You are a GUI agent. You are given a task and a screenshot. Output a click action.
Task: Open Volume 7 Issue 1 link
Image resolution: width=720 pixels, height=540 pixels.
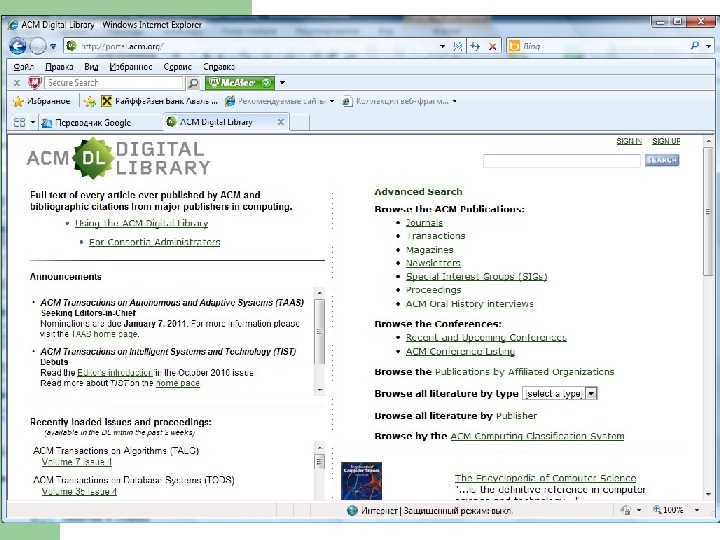tap(77, 462)
